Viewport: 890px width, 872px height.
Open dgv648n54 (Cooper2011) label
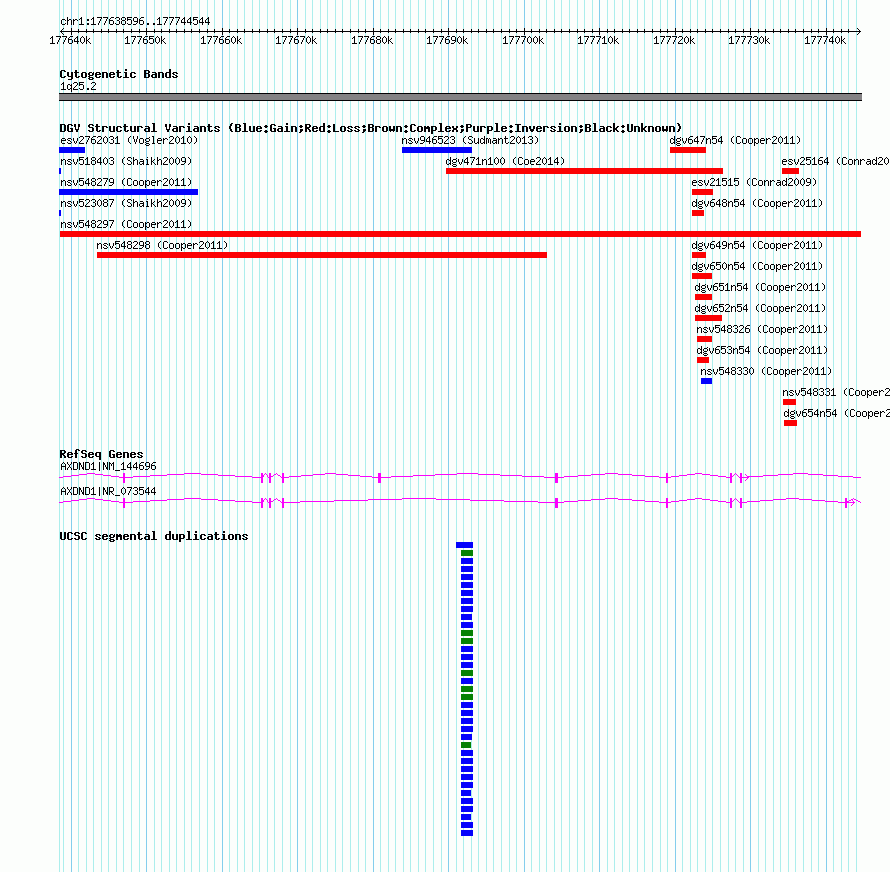coord(757,203)
